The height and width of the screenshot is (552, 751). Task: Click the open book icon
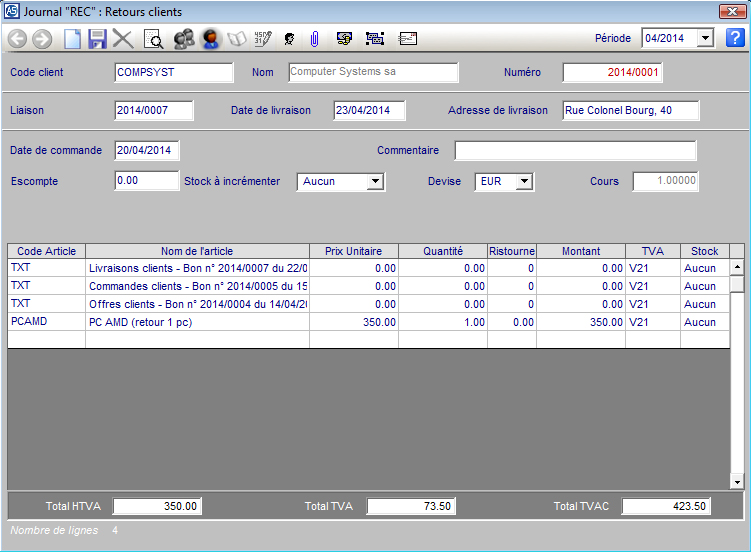pyautogui.click(x=237, y=39)
